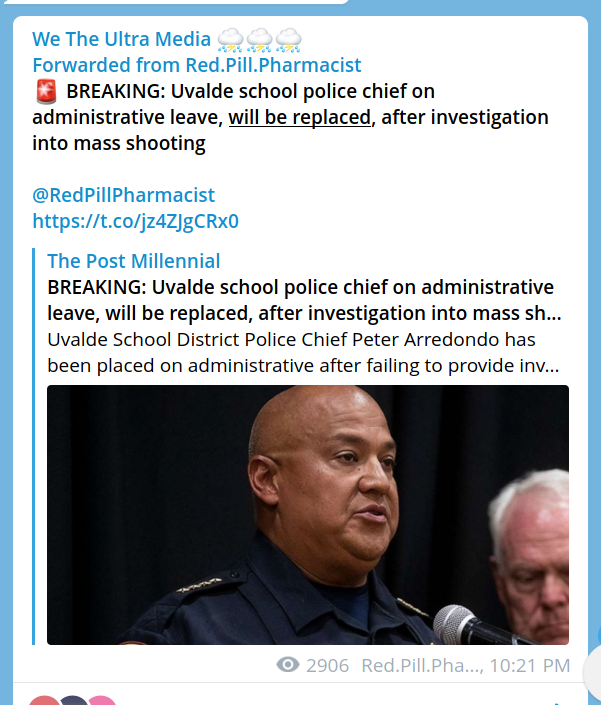Viewport: 601px width, 705px height.
Task: Click the @RedPillPharmacist mention
Action: (123, 195)
